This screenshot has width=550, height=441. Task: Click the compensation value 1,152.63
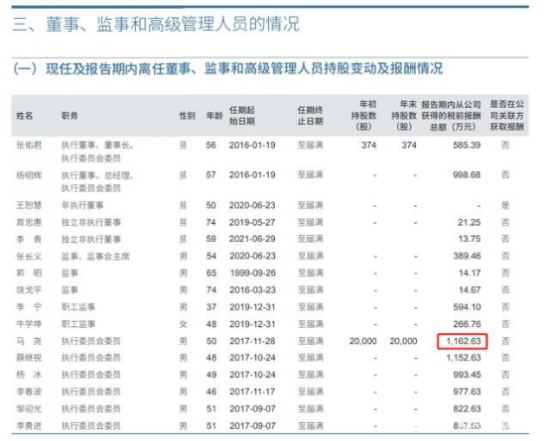[x=463, y=358]
